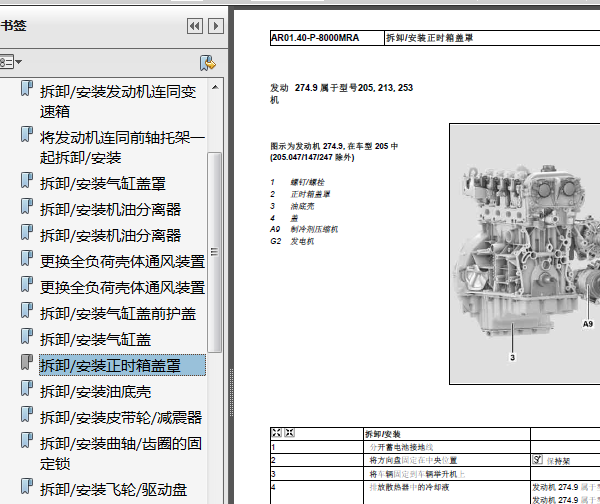Open bookmark 将发动机连同前轴托架一起拆卸/安装

coord(122,147)
